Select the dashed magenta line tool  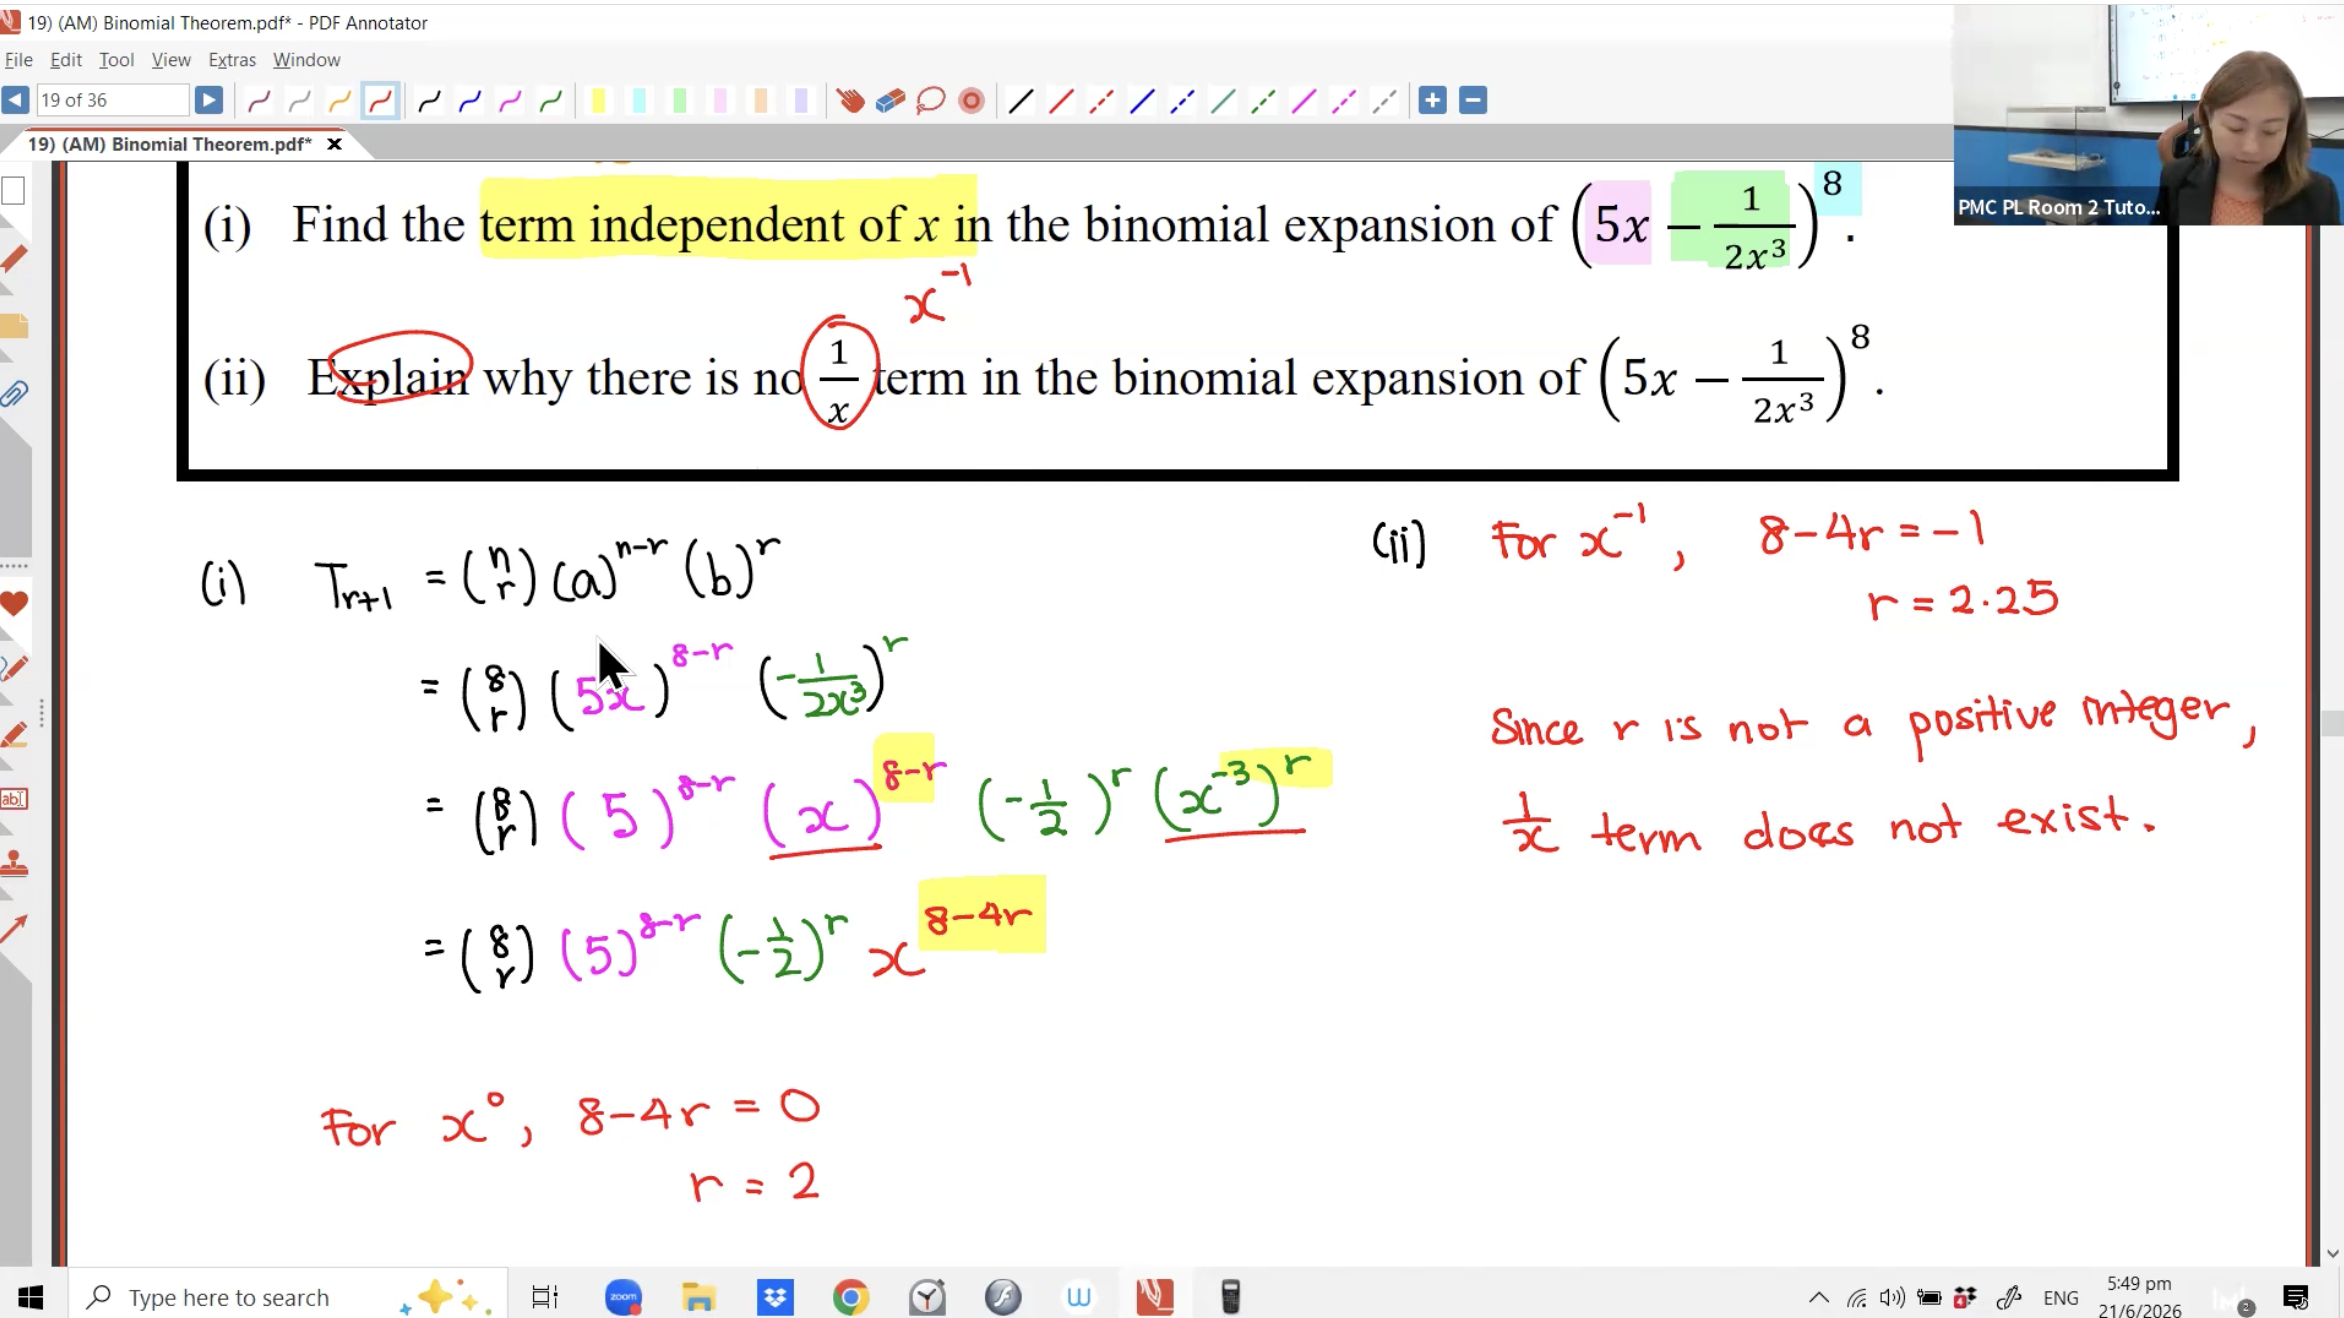[x=1344, y=100]
